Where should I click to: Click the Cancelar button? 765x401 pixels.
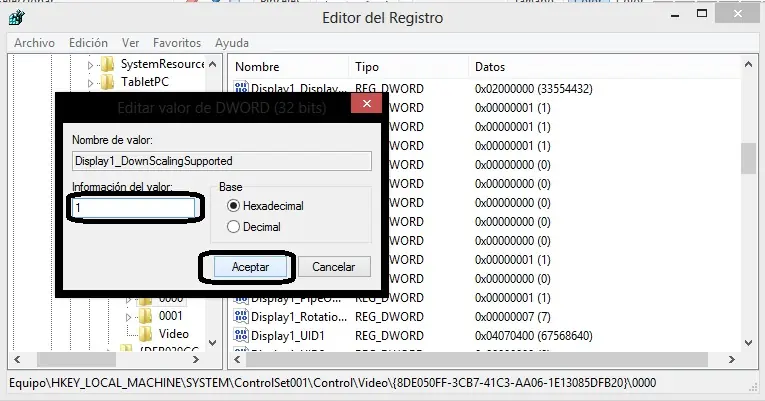click(x=334, y=267)
